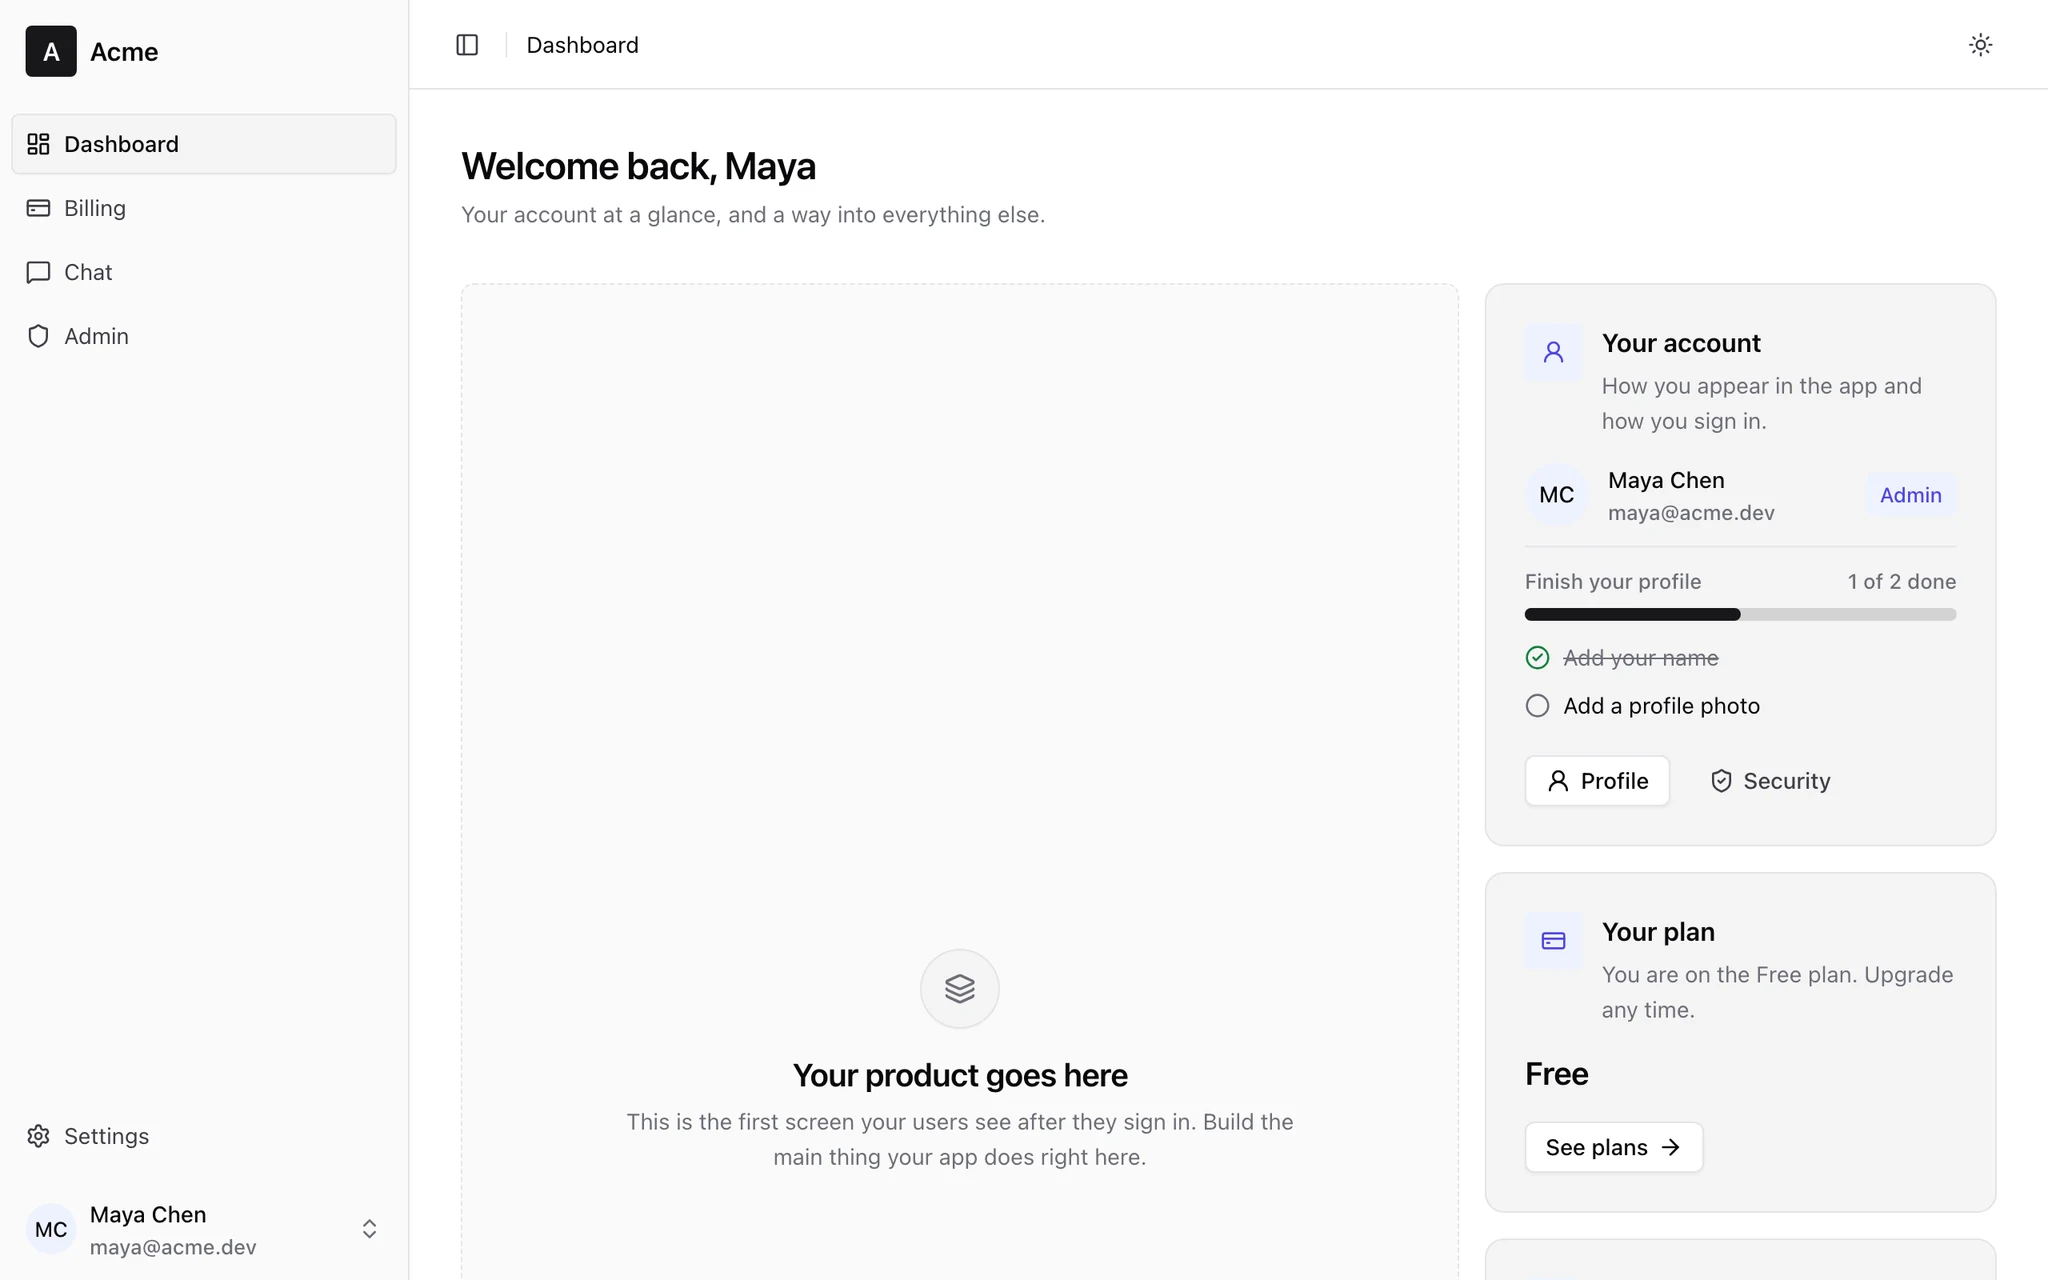Navigate to Admin in the sidebar
Image resolution: width=2048 pixels, height=1280 pixels.
pos(204,336)
